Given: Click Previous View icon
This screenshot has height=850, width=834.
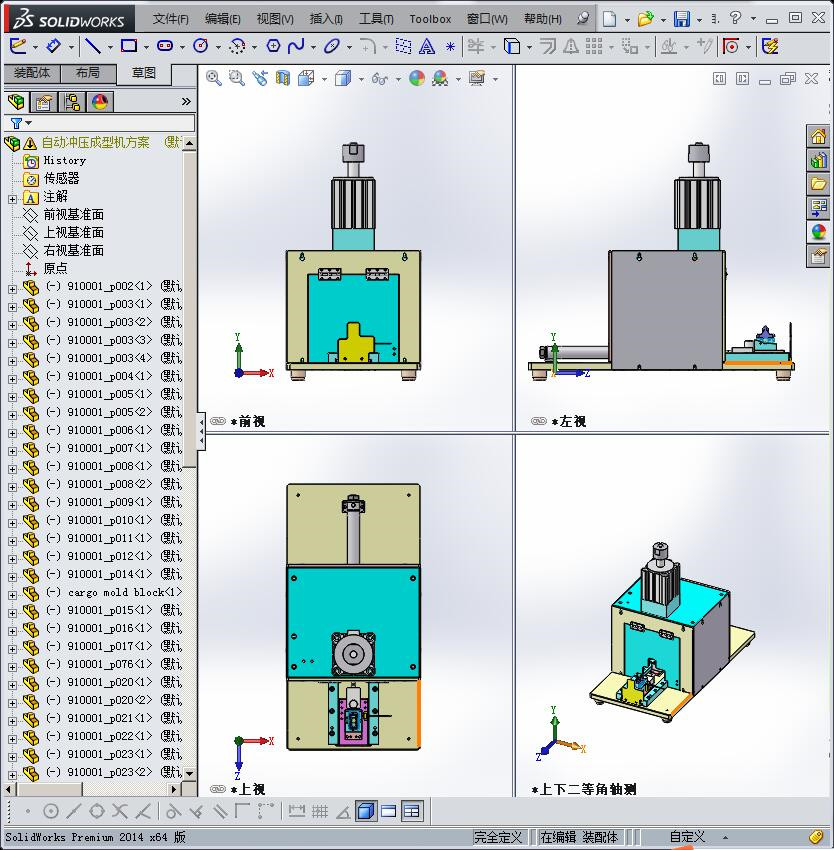Looking at the screenshot, I should tap(260, 79).
